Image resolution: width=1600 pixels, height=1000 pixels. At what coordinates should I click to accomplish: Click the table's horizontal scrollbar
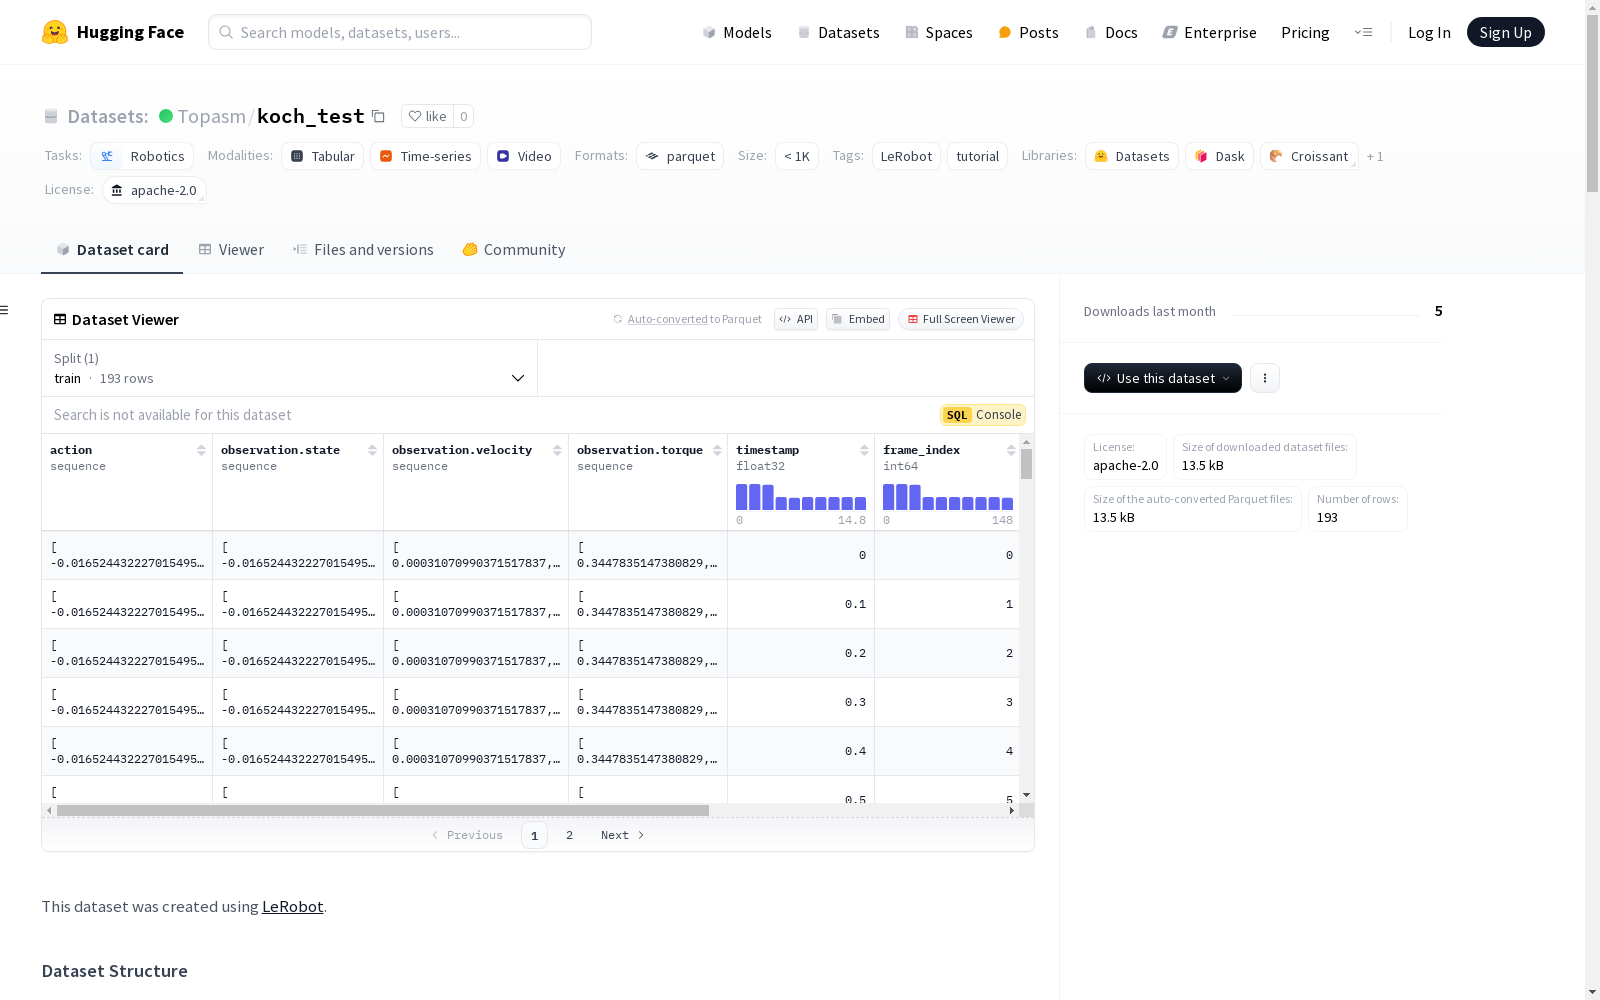(x=383, y=810)
